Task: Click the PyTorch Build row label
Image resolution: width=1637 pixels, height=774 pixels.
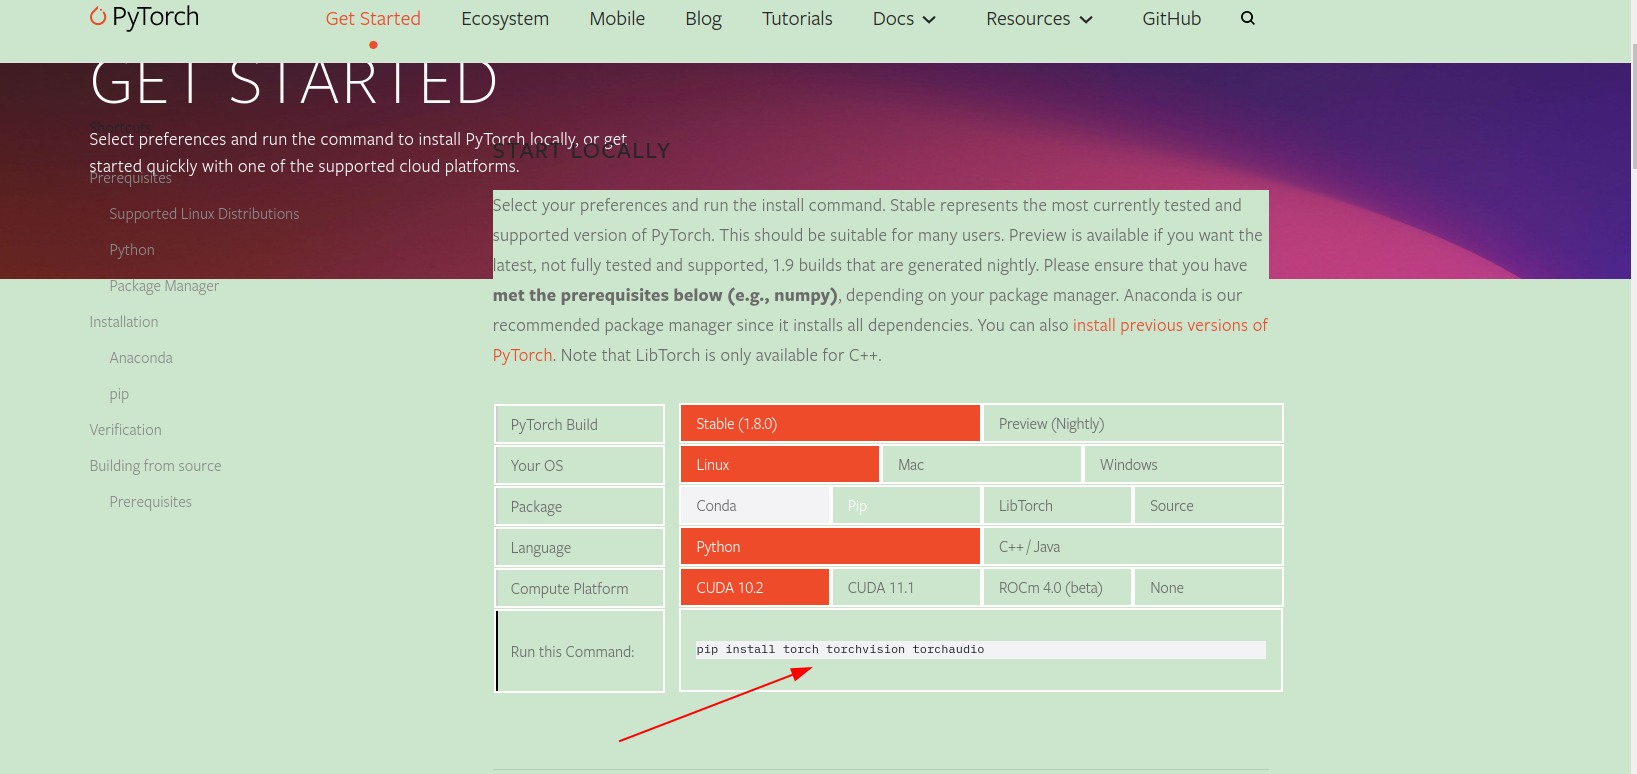Action: coord(579,424)
